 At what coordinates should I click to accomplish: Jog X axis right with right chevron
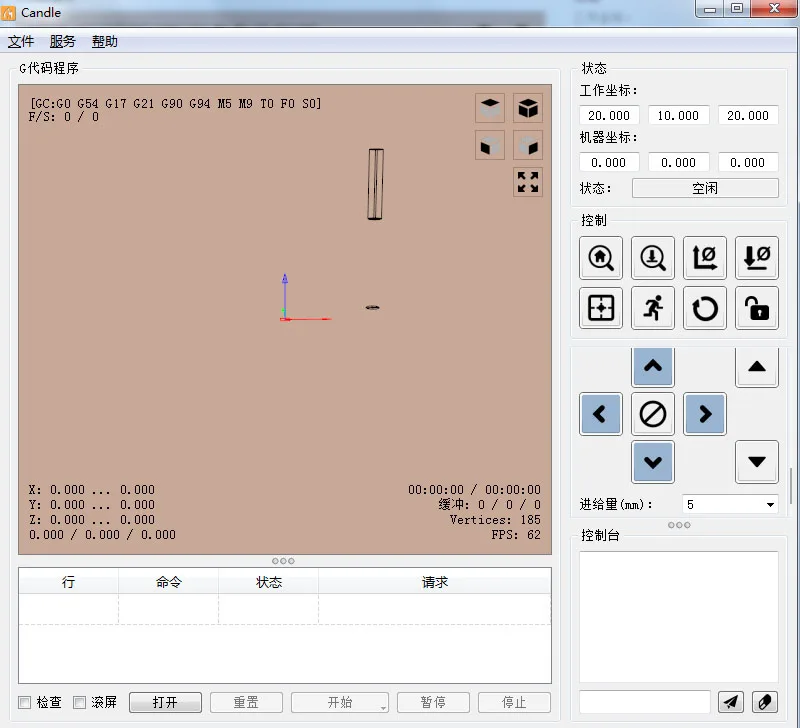click(705, 414)
